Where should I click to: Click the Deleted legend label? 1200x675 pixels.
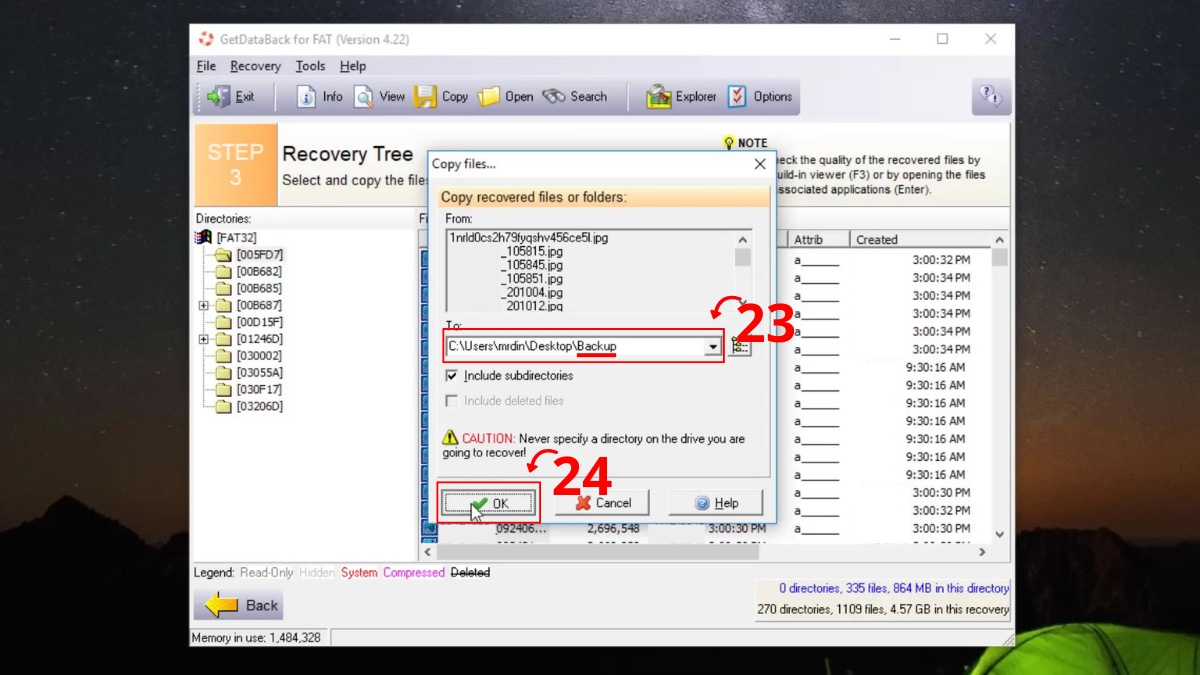point(470,573)
